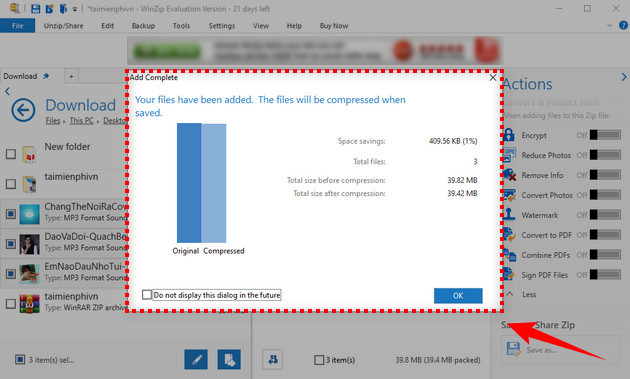630x379 pixels.
Task: Open the Settings menu
Action: [222, 26]
